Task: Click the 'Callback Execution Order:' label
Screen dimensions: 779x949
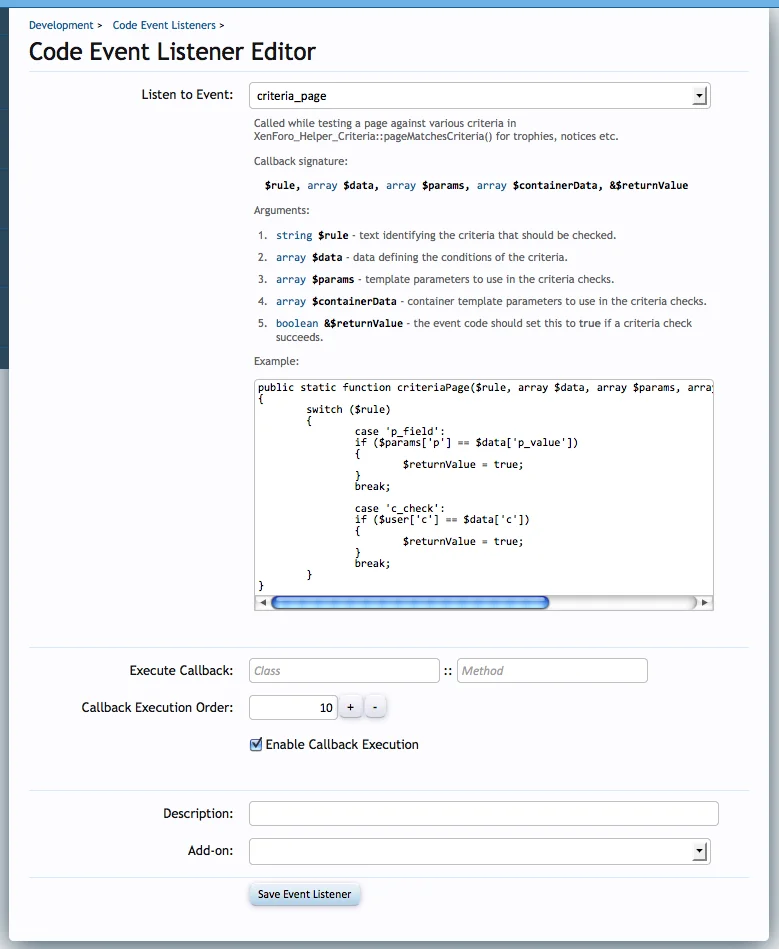Action: pos(157,708)
